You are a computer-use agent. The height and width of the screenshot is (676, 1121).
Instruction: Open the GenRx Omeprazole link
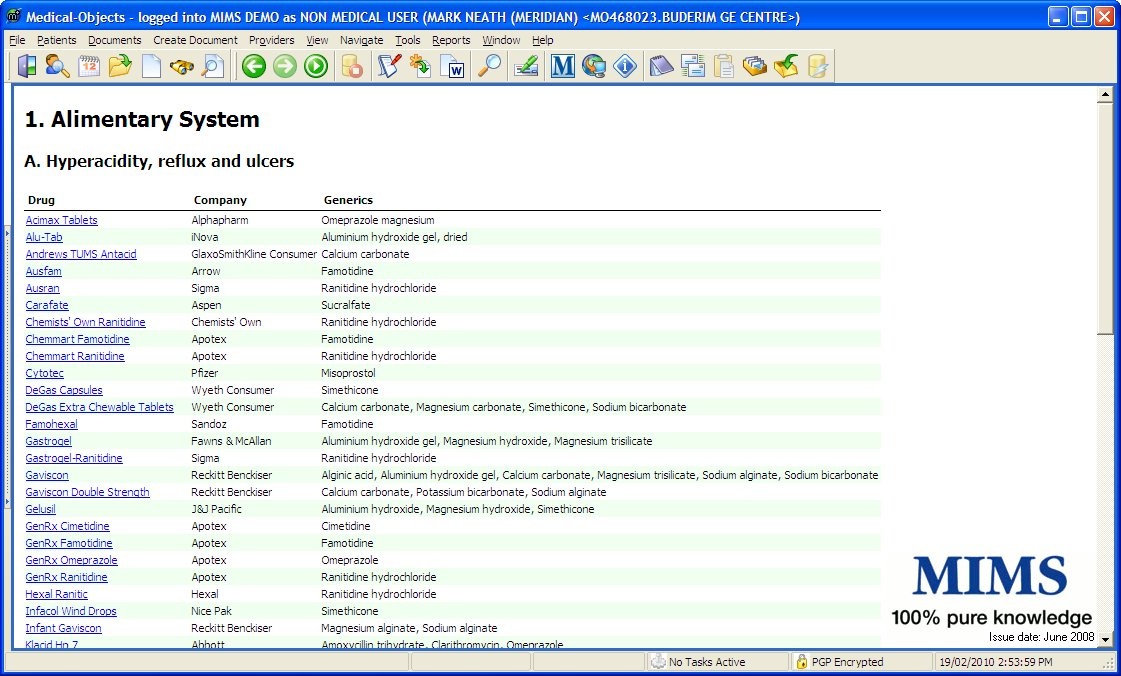[71, 560]
